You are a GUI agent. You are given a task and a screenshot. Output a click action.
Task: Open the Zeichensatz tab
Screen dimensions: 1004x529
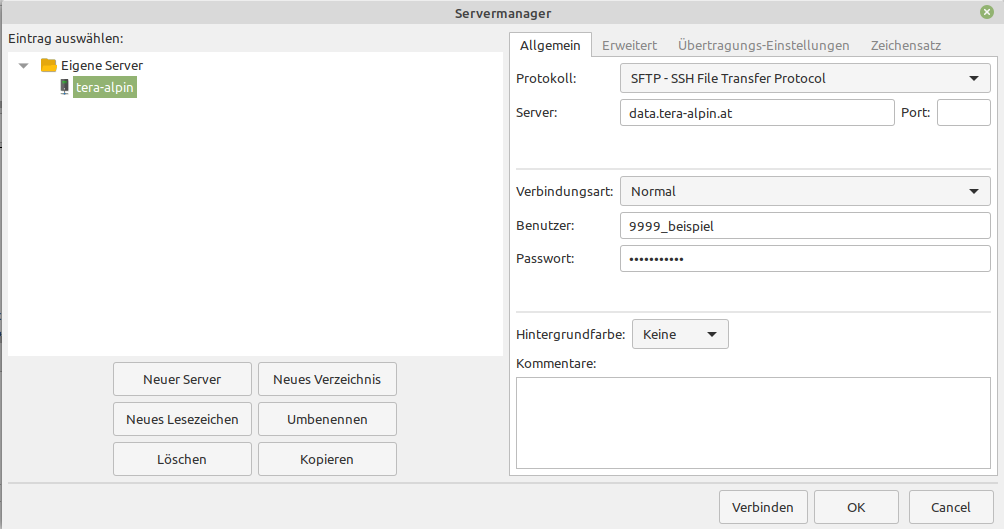coord(905,45)
